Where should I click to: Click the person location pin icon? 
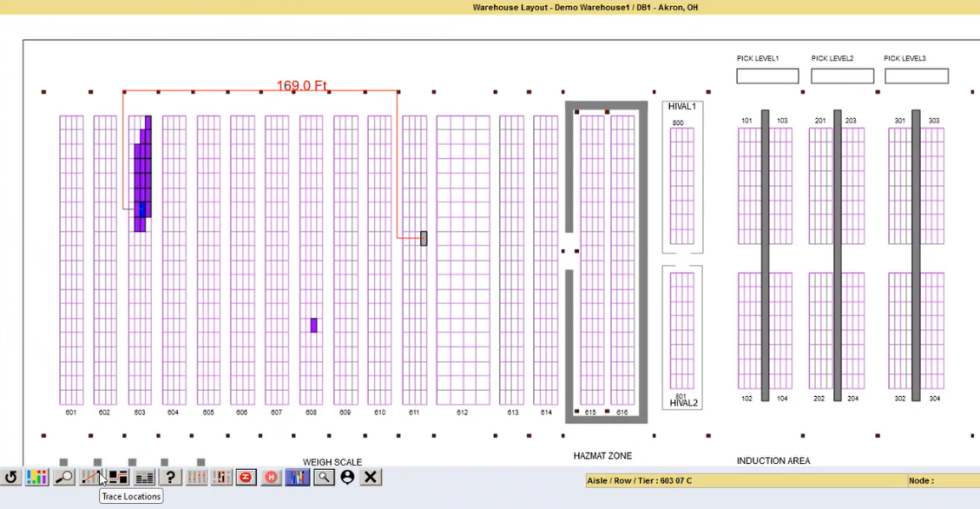(348, 477)
